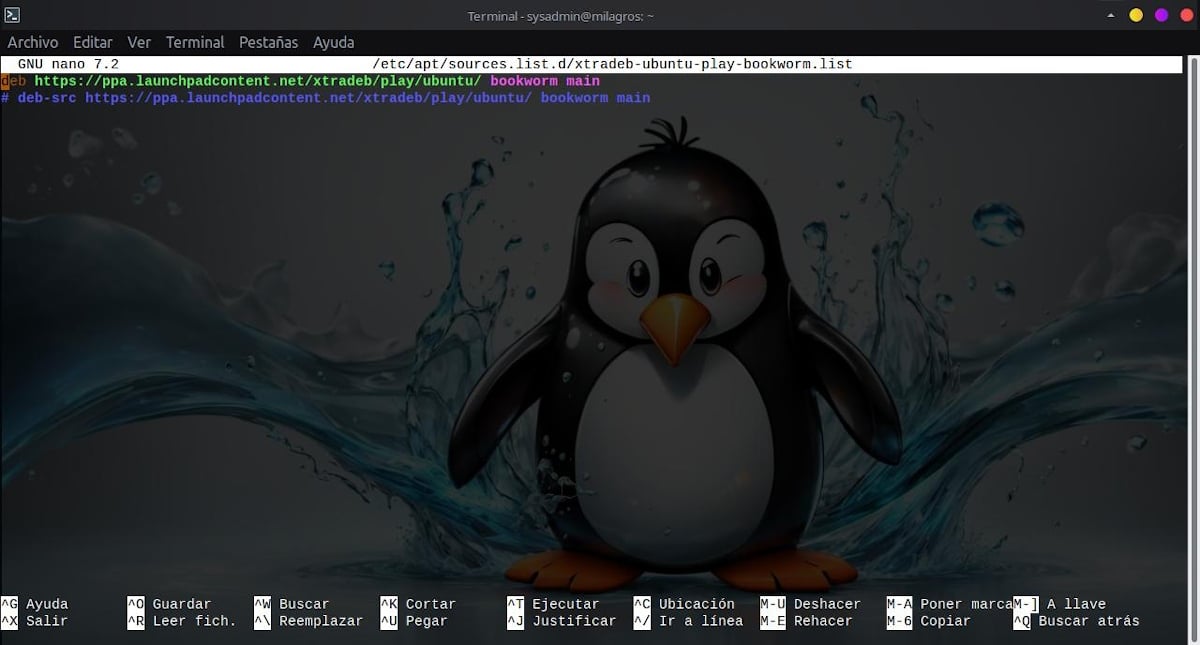Viewport: 1200px width, 645px height.
Task: Click the Terminal application icon in the titlebar
Action: coord(14,14)
